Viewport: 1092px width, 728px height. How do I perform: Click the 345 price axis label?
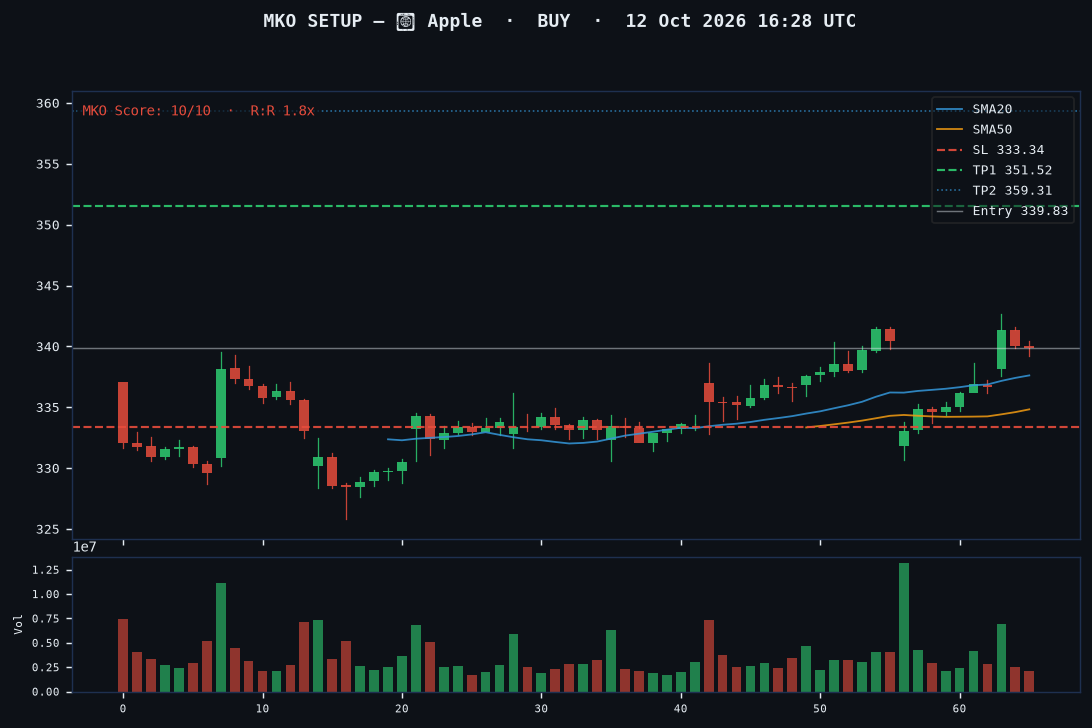coord(48,286)
